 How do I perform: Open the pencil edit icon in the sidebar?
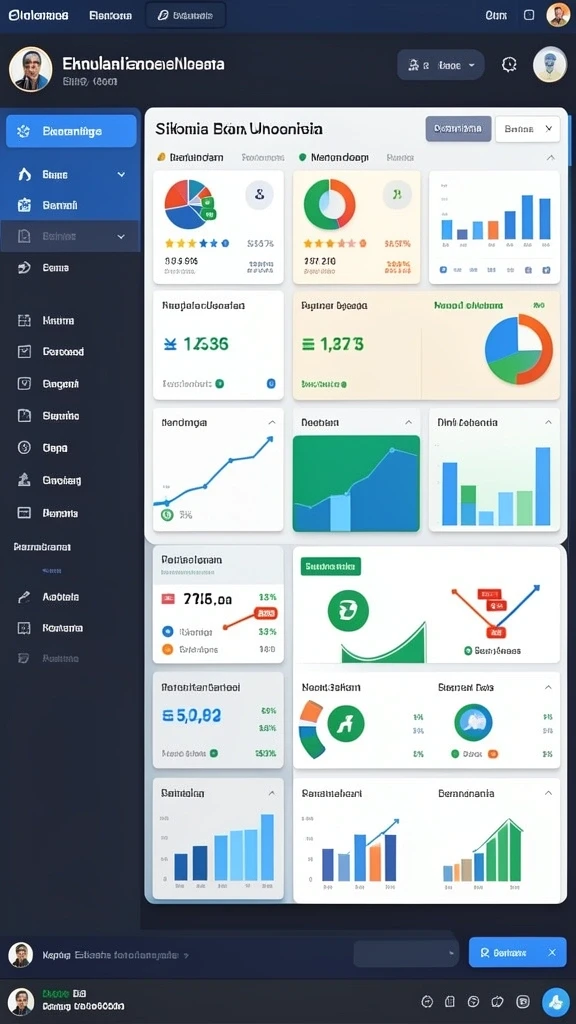pyautogui.click(x=24, y=596)
